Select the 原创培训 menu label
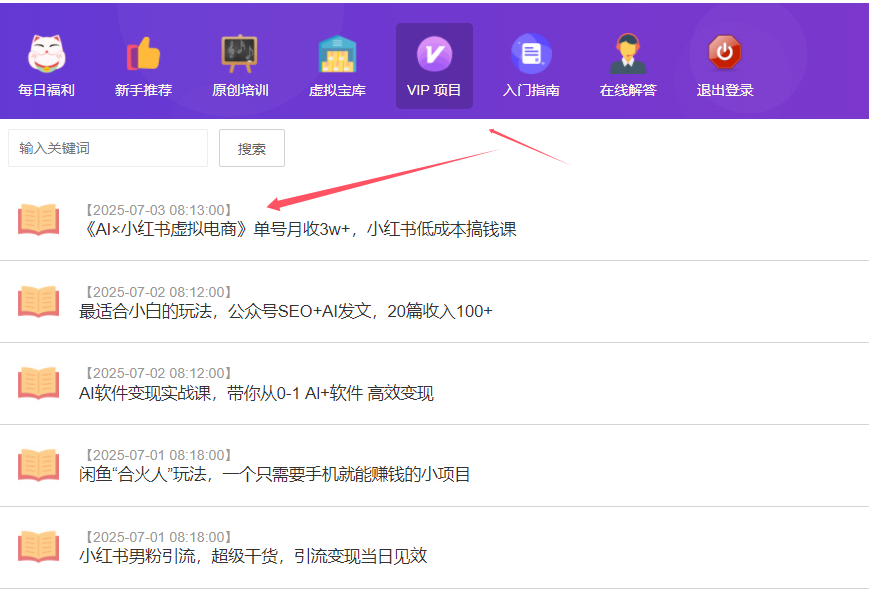The image size is (869, 596). point(240,90)
